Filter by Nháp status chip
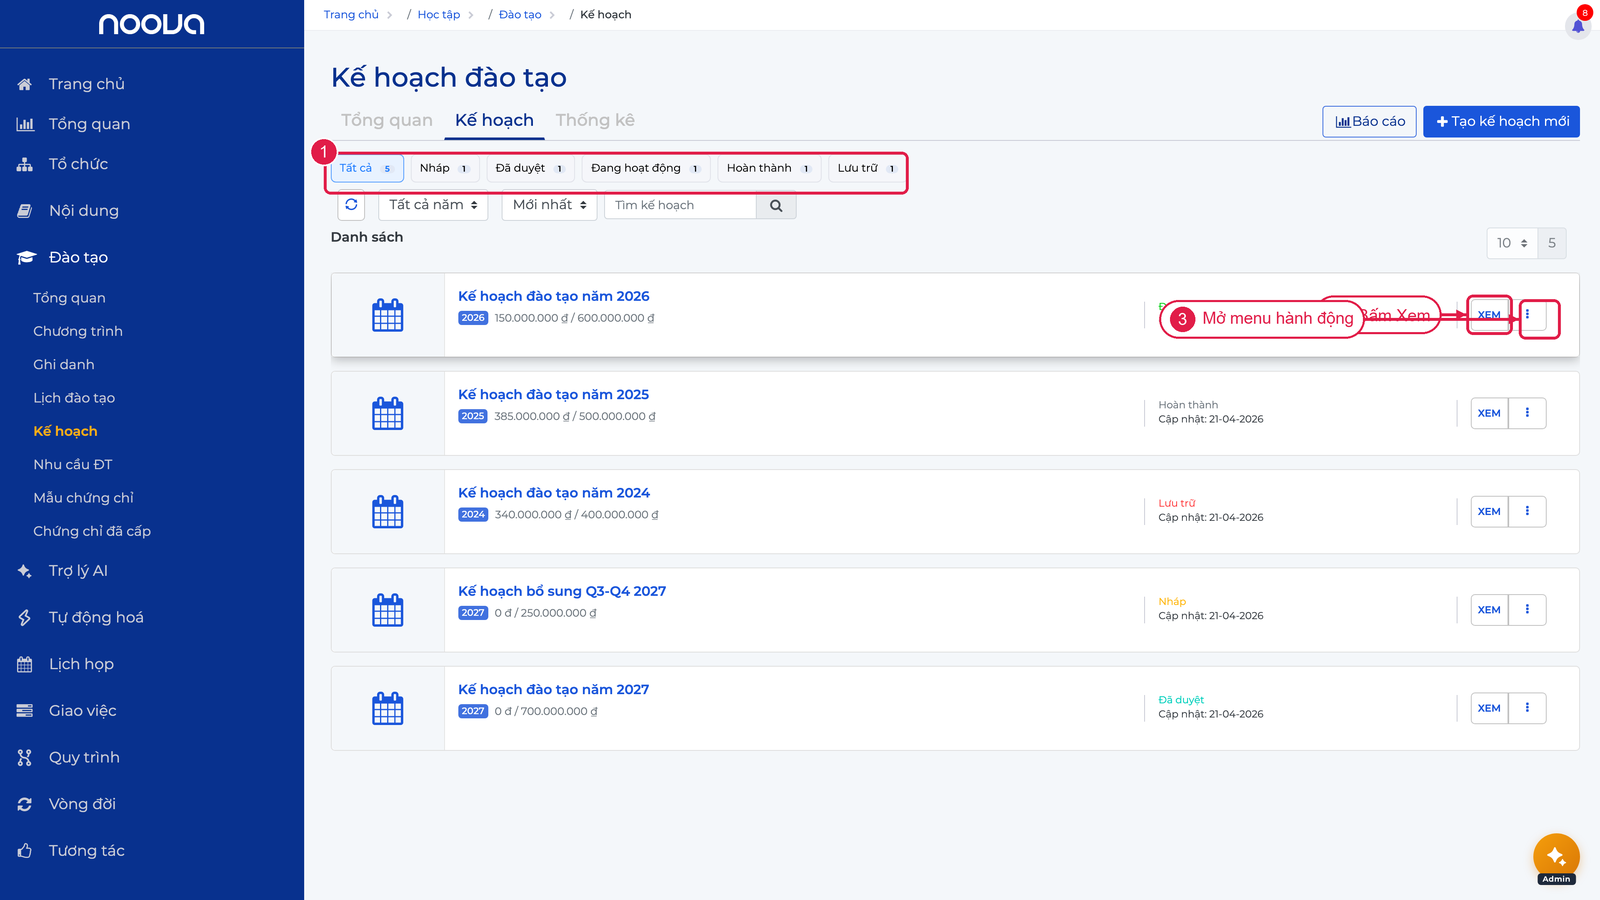This screenshot has height=900, width=1600. pos(445,168)
